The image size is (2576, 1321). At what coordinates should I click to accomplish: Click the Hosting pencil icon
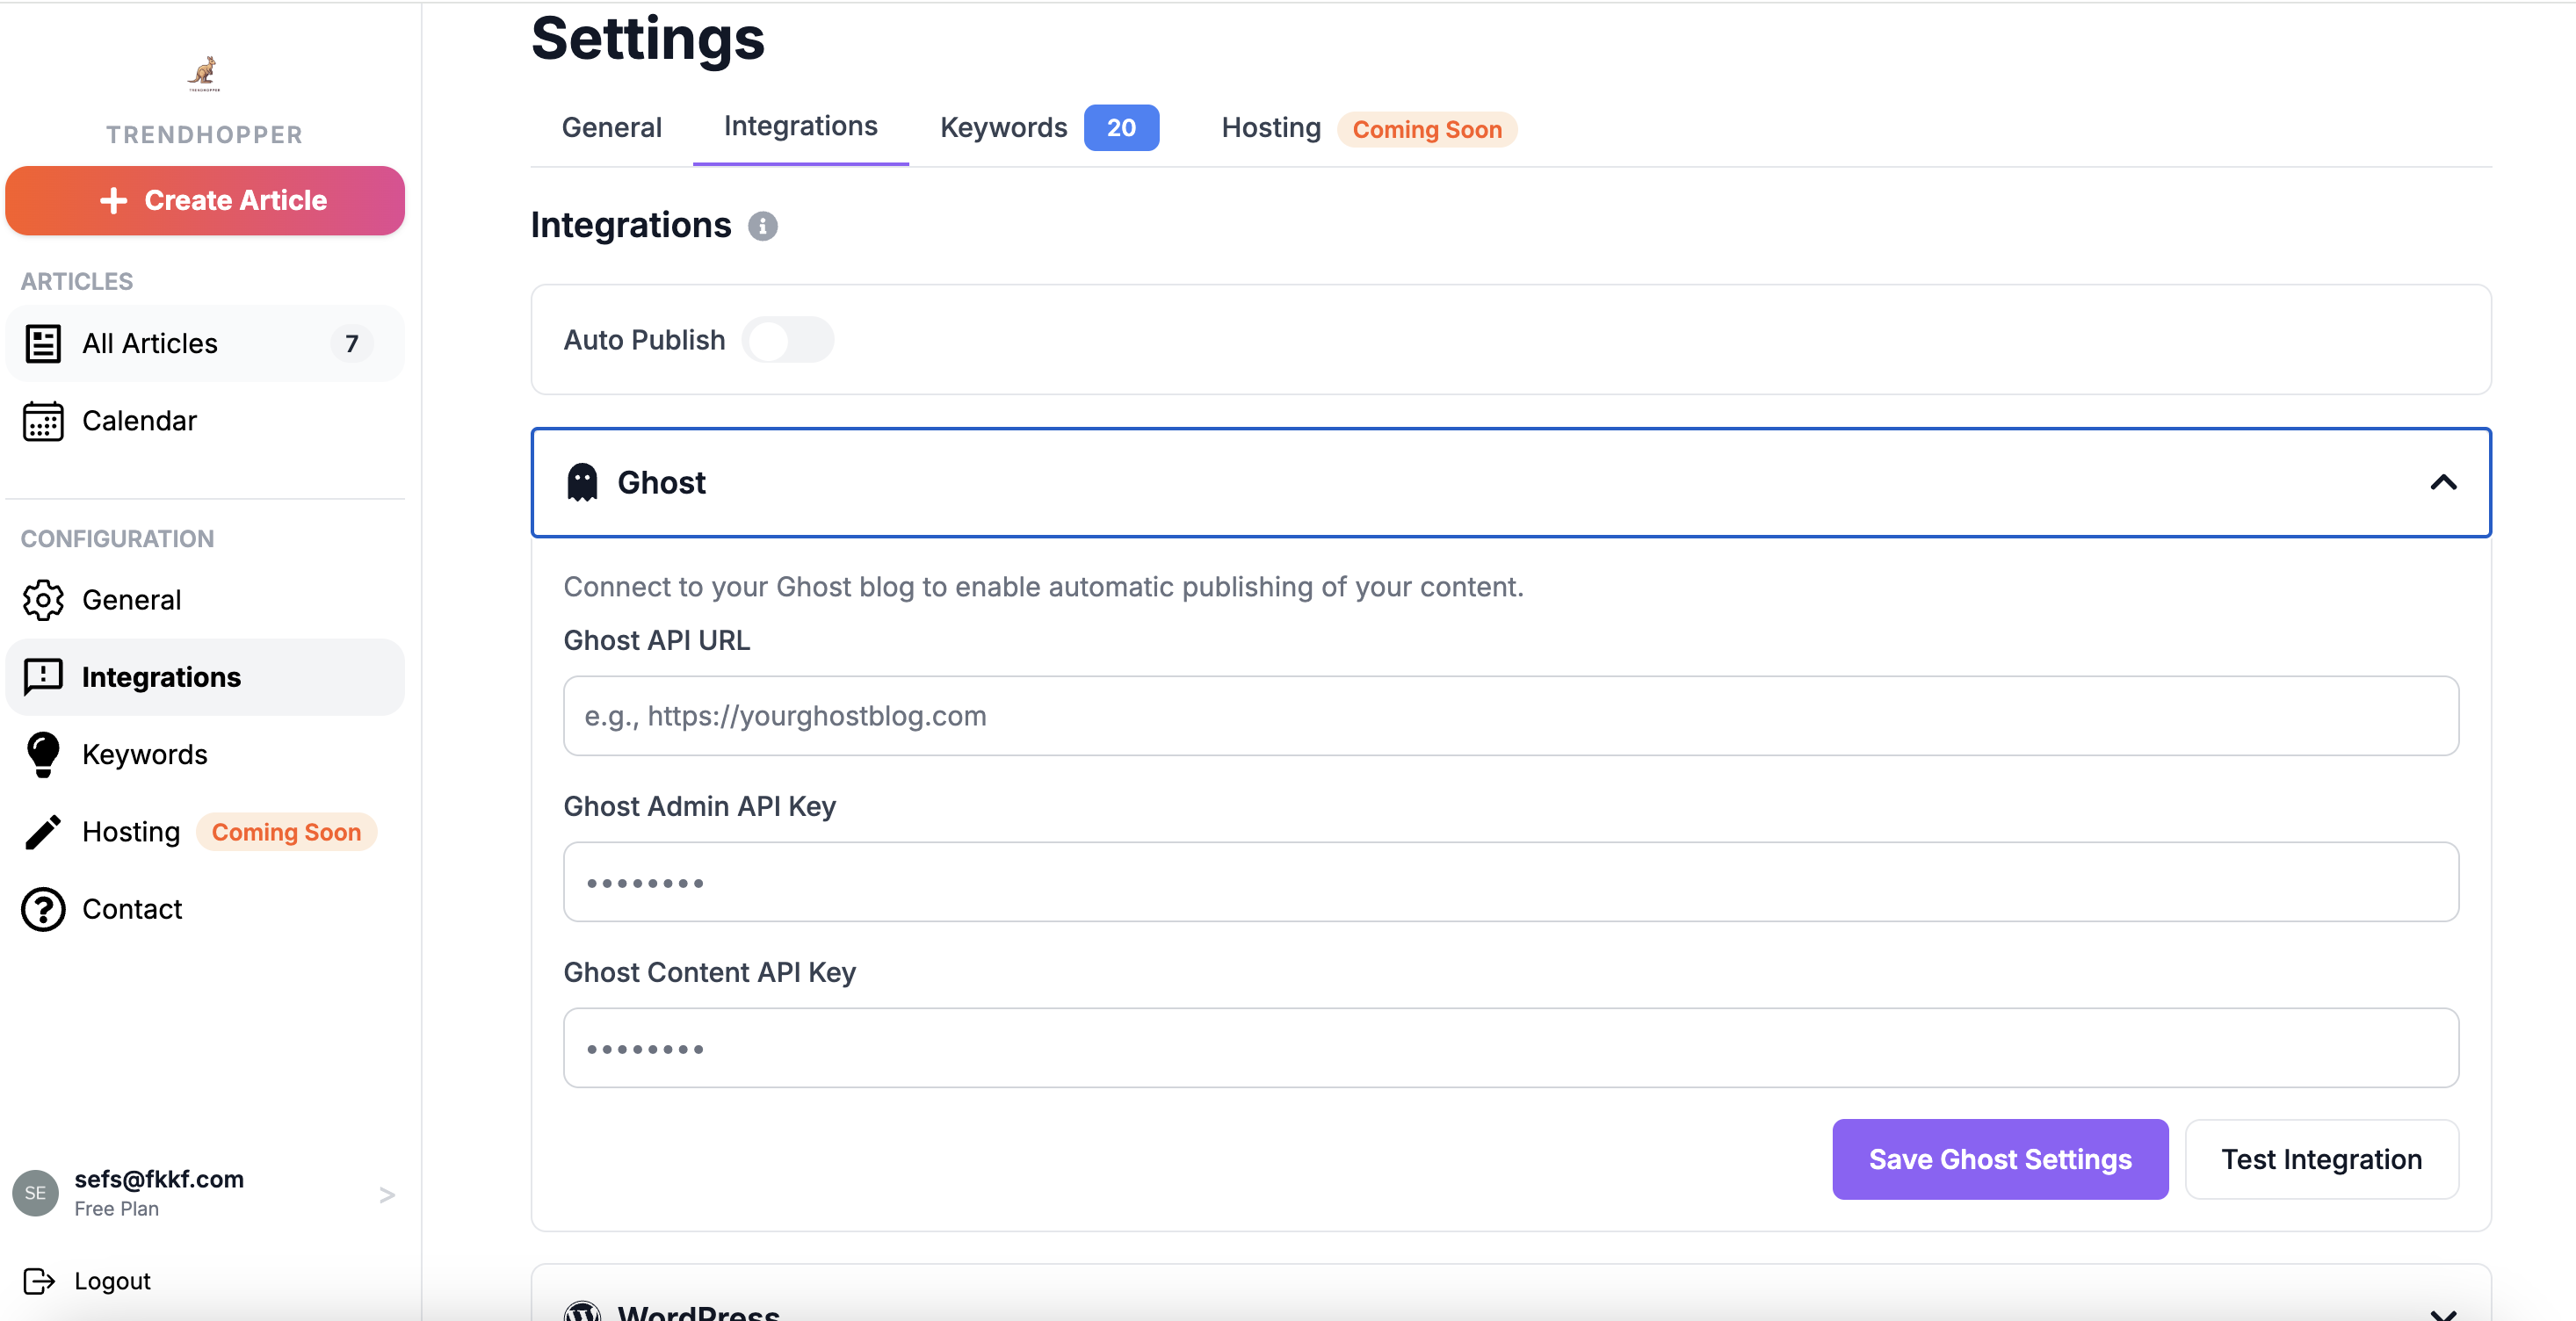pos(43,832)
